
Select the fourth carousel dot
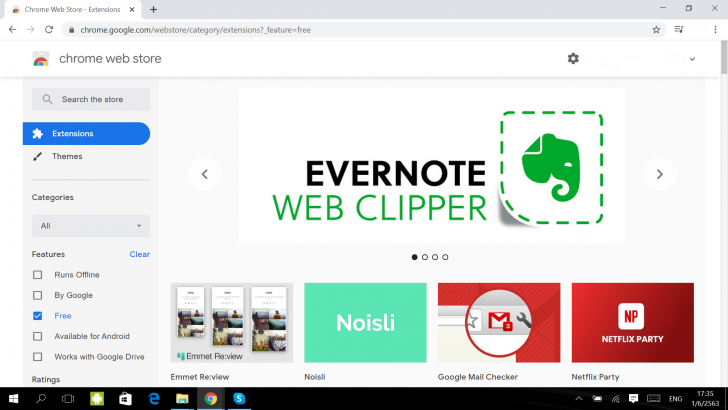click(x=445, y=257)
